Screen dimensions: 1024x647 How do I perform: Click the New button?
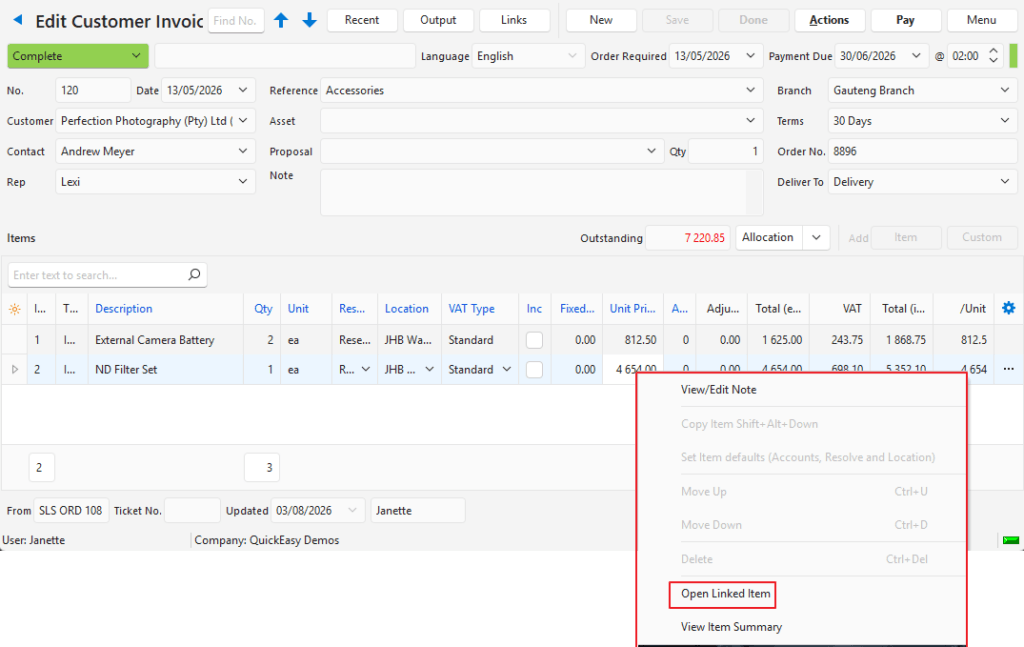(x=601, y=20)
